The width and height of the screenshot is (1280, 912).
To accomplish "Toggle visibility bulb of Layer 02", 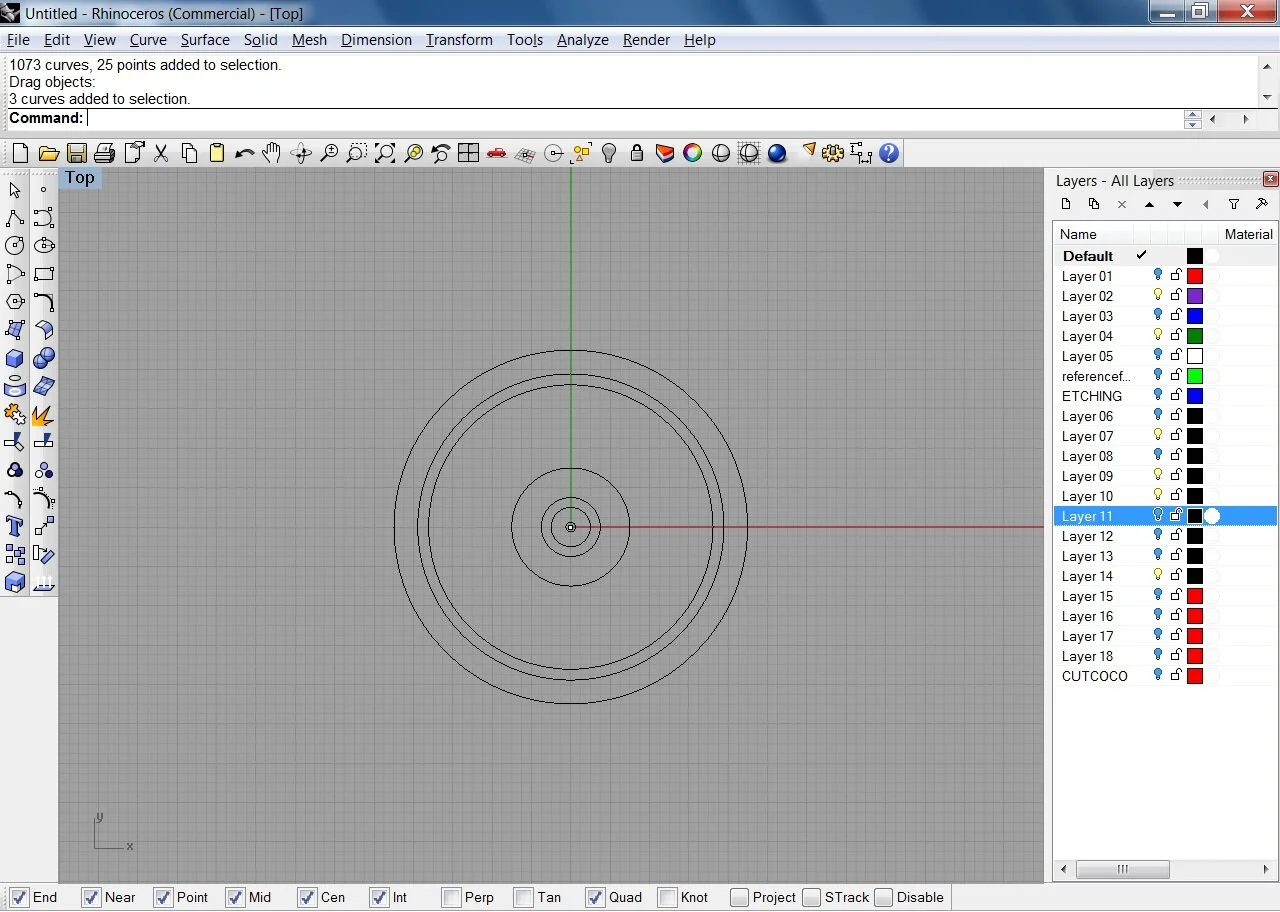I will tap(1158, 296).
